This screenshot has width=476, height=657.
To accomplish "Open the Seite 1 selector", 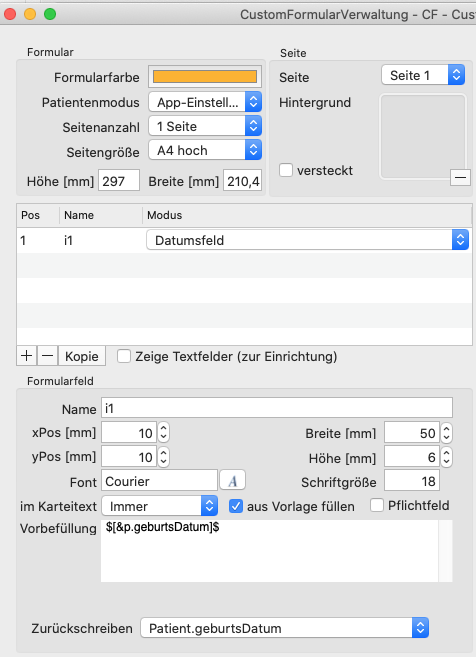I will (x=423, y=75).
